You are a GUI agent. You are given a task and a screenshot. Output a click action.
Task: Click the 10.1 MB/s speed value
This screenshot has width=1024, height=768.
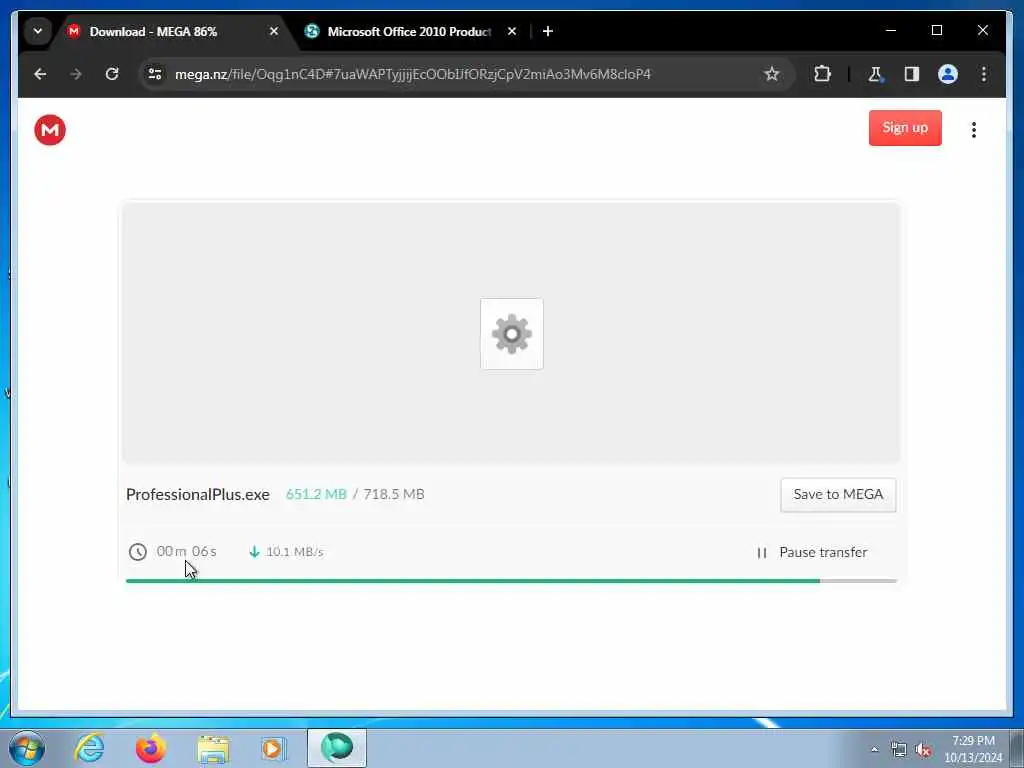[x=295, y=552]
